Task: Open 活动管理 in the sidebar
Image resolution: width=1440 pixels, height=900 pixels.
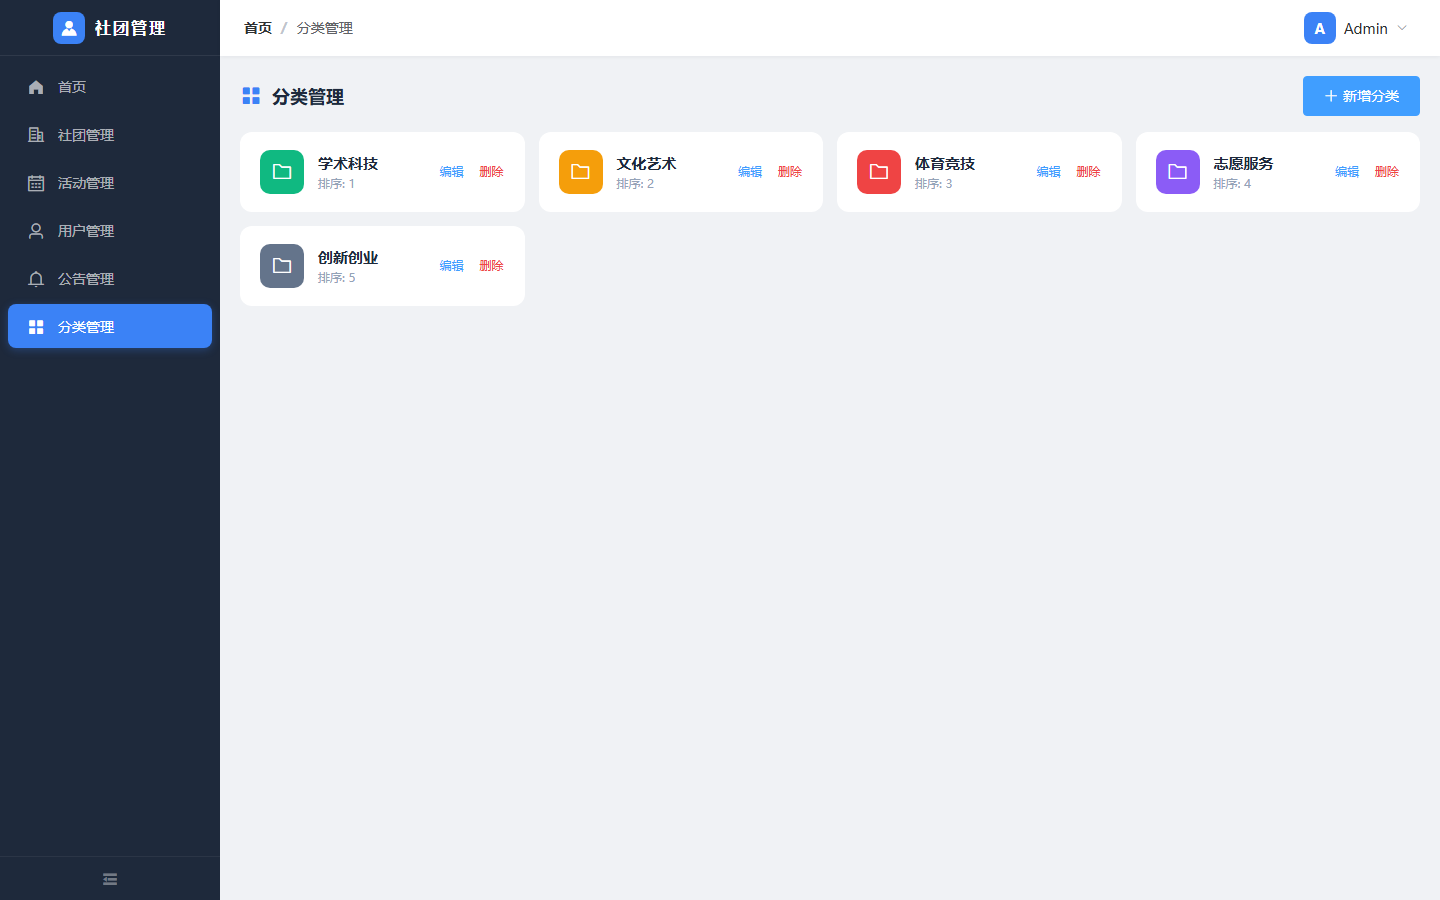Action: click(110, 183)
